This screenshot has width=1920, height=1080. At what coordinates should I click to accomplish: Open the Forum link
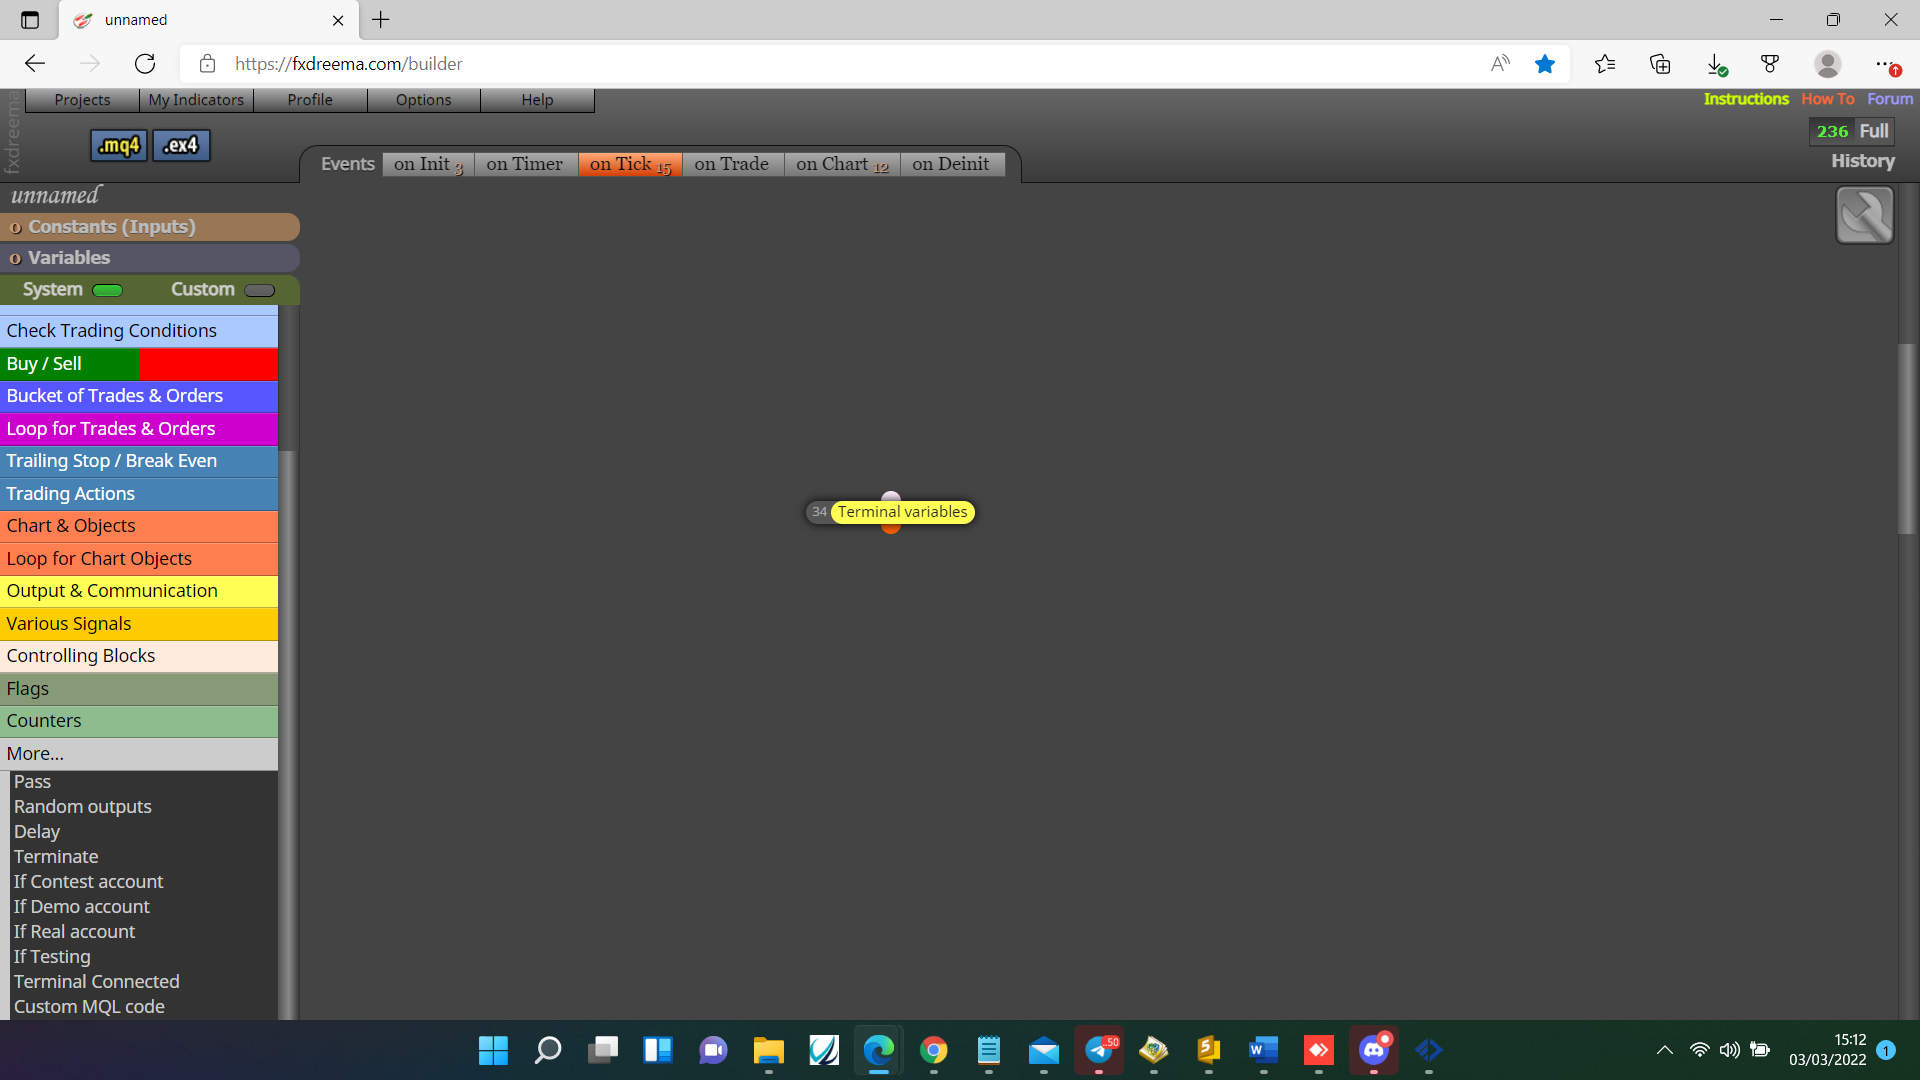tap(1890, 99)
